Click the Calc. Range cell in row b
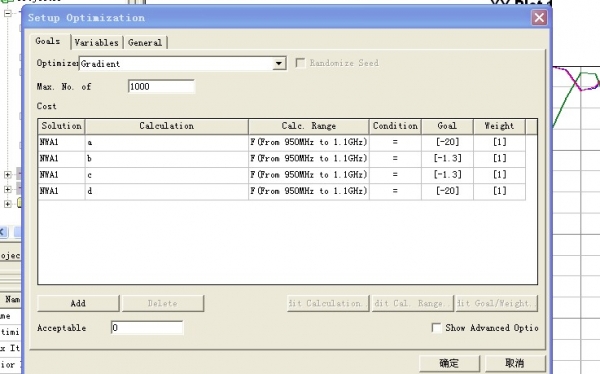Image resolution: width=600 pixels, height=374 pixels. pos(308,158)
